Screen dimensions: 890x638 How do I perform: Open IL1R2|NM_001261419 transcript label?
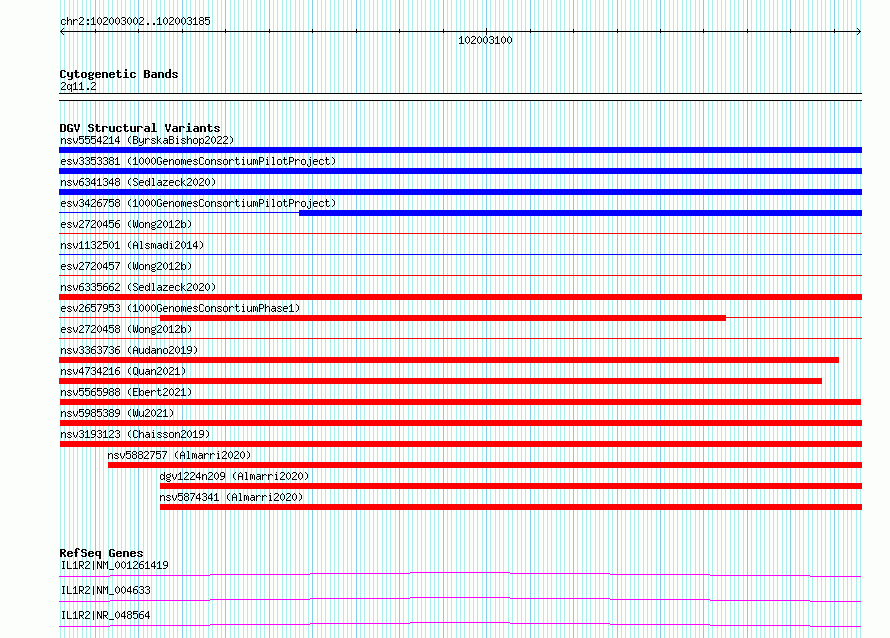click(x=115, y=565)
